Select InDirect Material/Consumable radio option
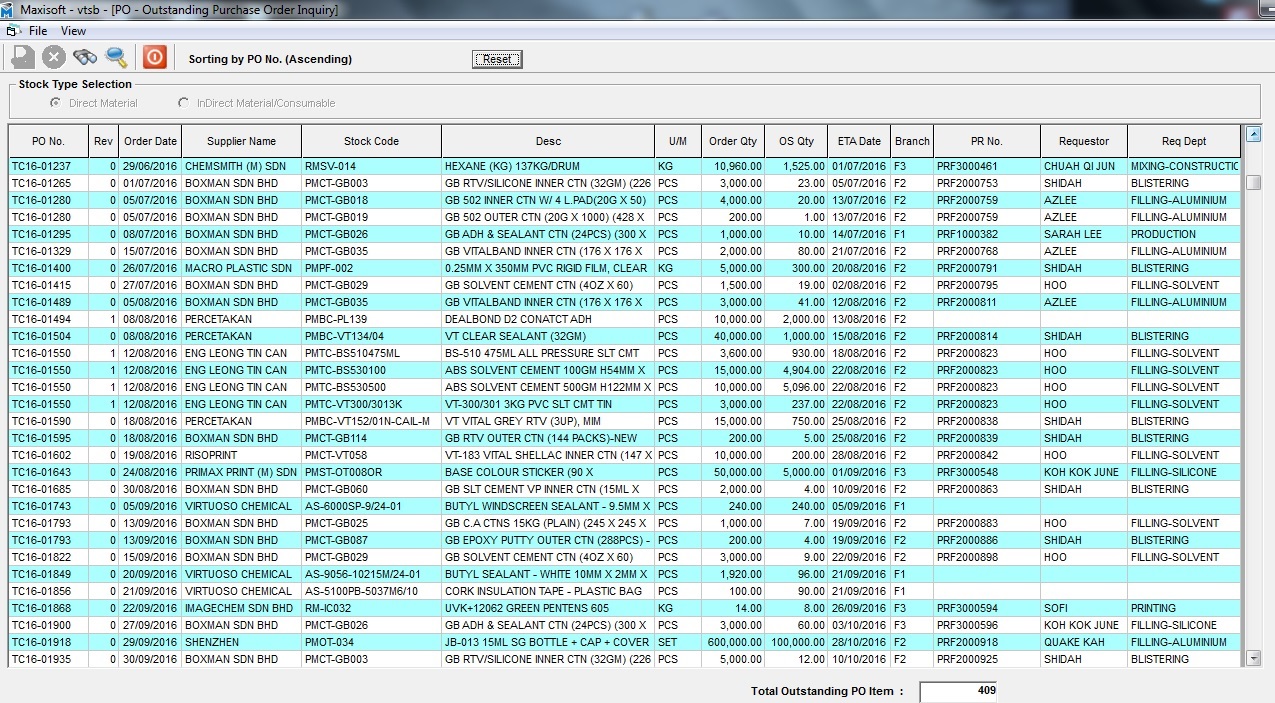1275x703 pixels. coord(183,103)
